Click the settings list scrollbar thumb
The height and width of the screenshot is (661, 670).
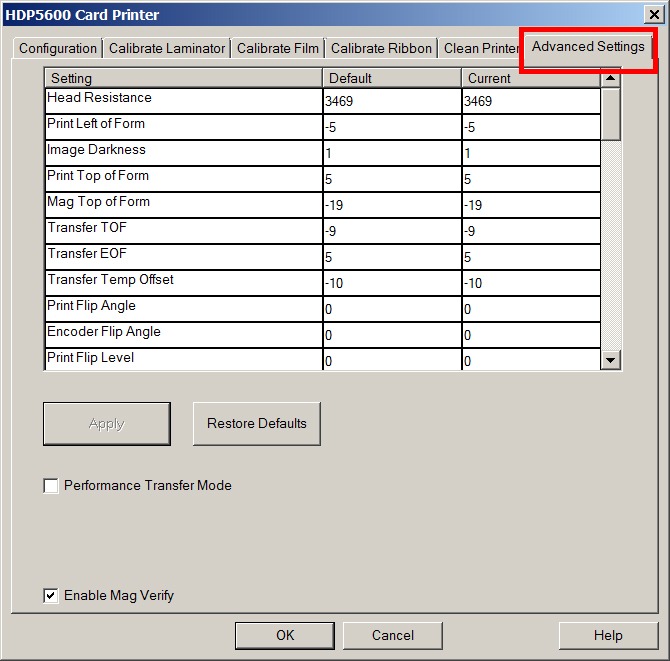tap(611, 113)
